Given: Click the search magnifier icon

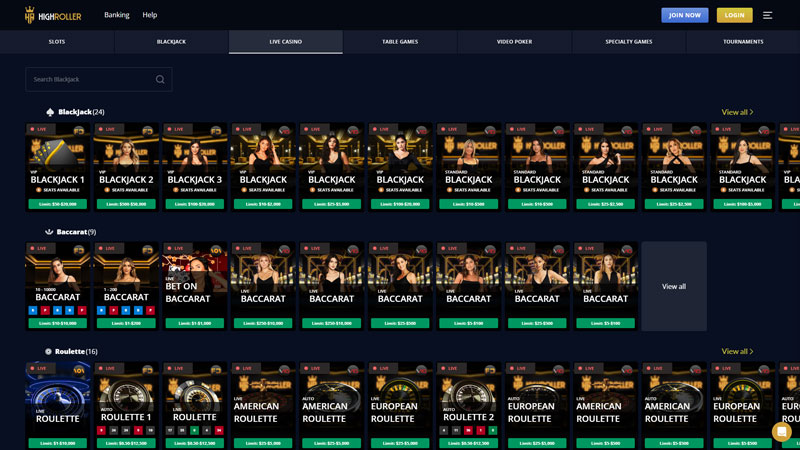Looking at the screenshot, I should point(160,80).
